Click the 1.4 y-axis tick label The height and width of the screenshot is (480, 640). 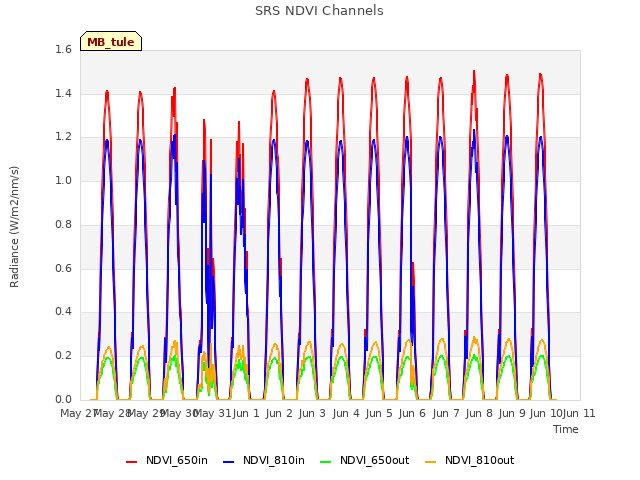coord(63,93)
